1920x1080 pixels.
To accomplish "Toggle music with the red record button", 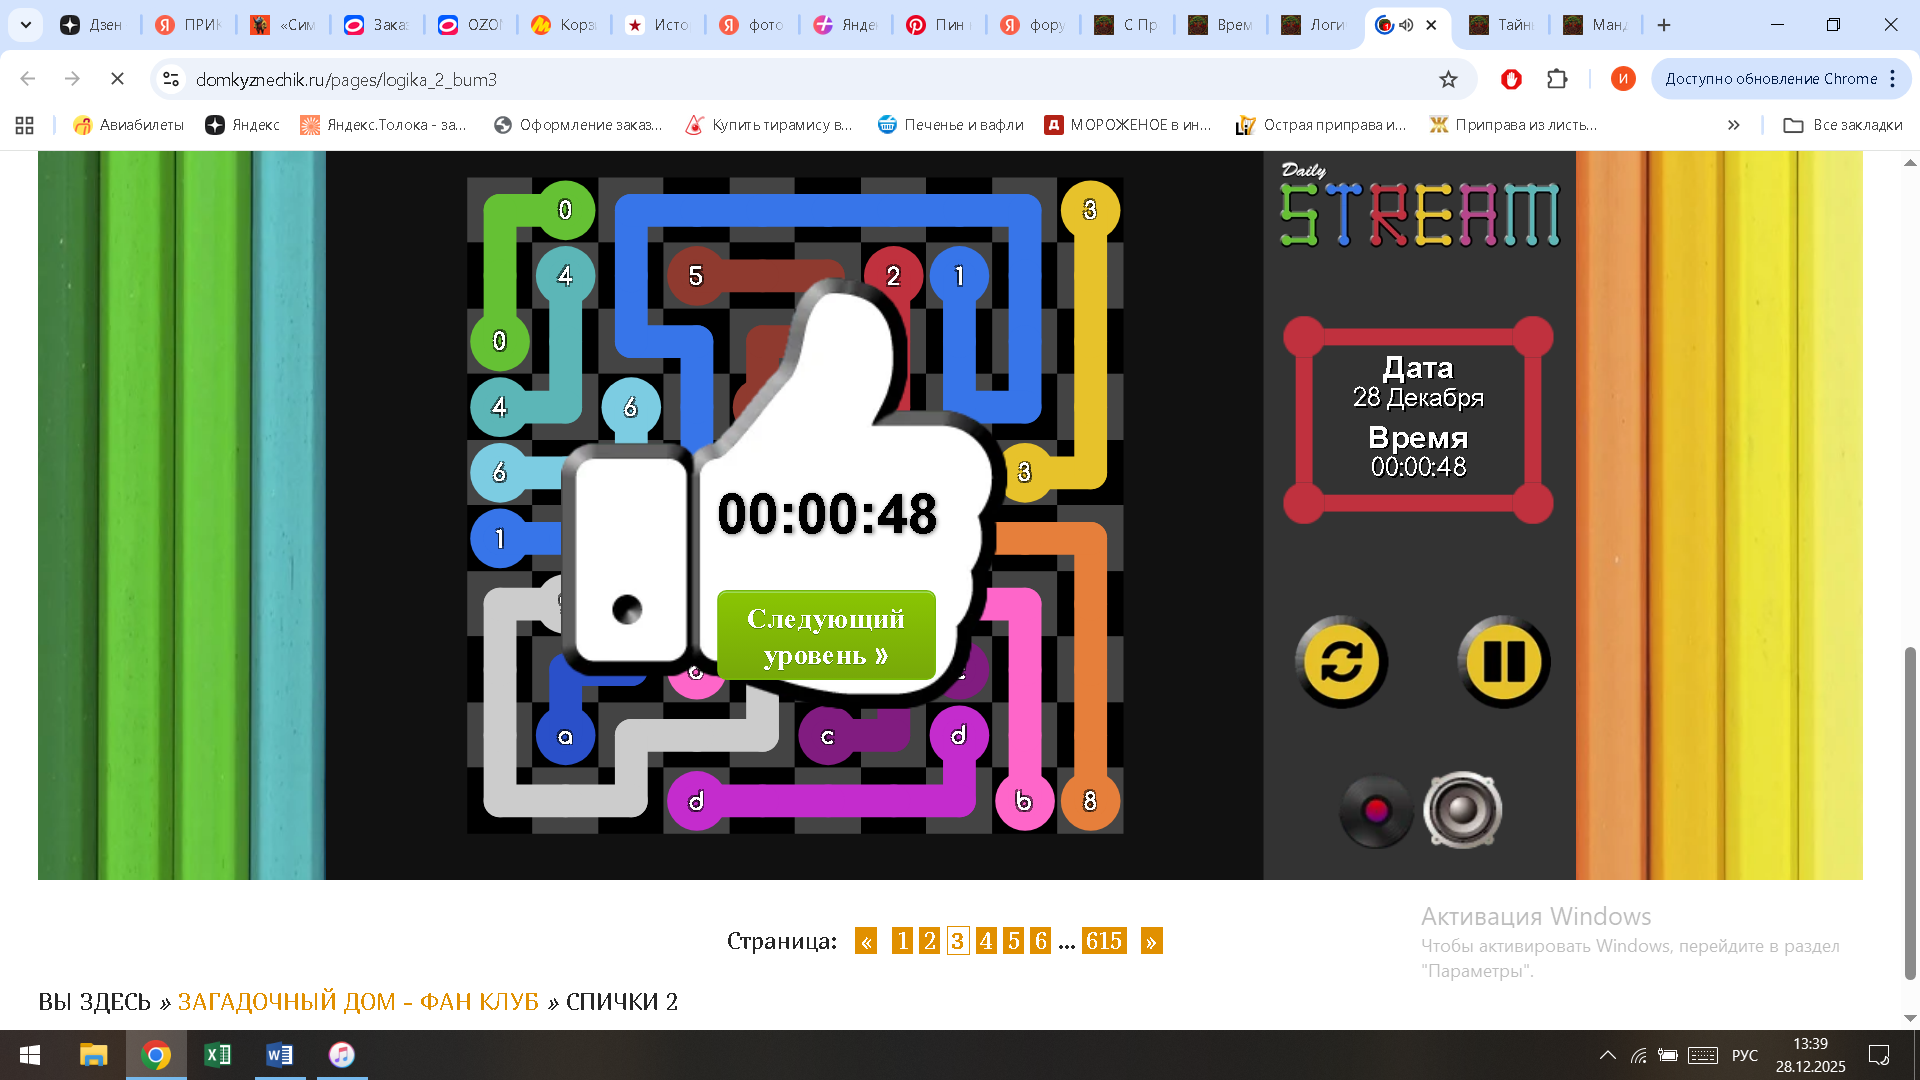I will [x=1376, y=811].
